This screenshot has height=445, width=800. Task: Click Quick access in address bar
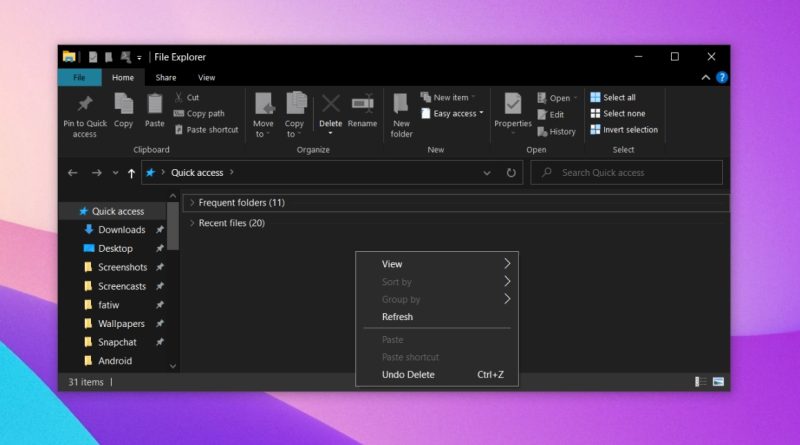pos(197,172)
